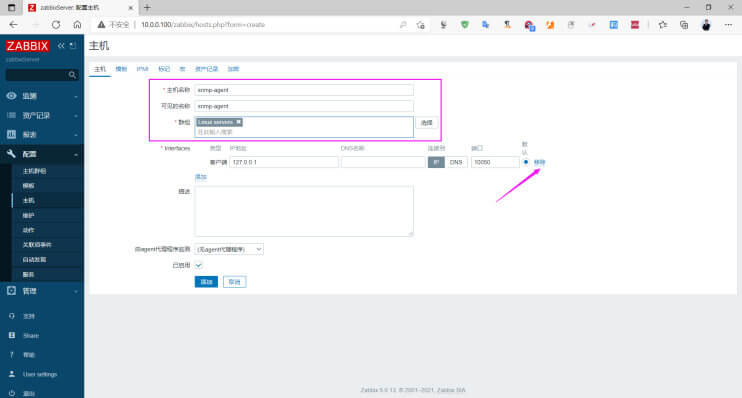Click the 移除 remove interface link
Image resolution: width=742 pixels, height=398 pixels.
(x=539, y=162)
